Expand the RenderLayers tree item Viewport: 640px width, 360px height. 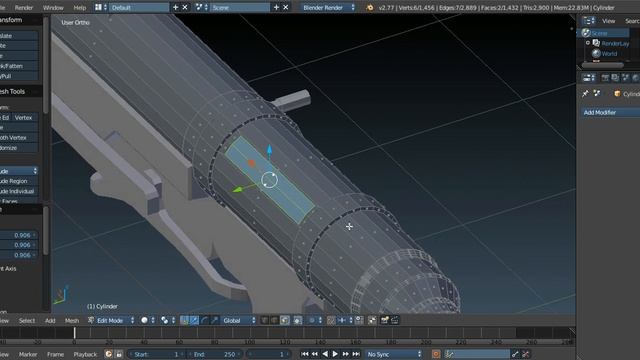(x=588, y=43)
